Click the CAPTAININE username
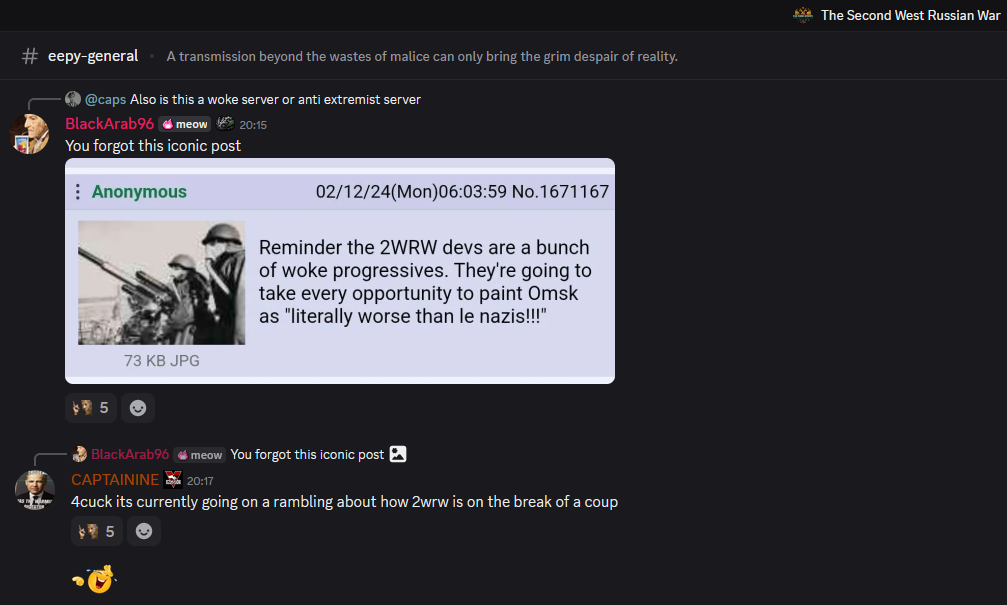This screenshot has width=1007, height=605. click(x=115, y=480)
